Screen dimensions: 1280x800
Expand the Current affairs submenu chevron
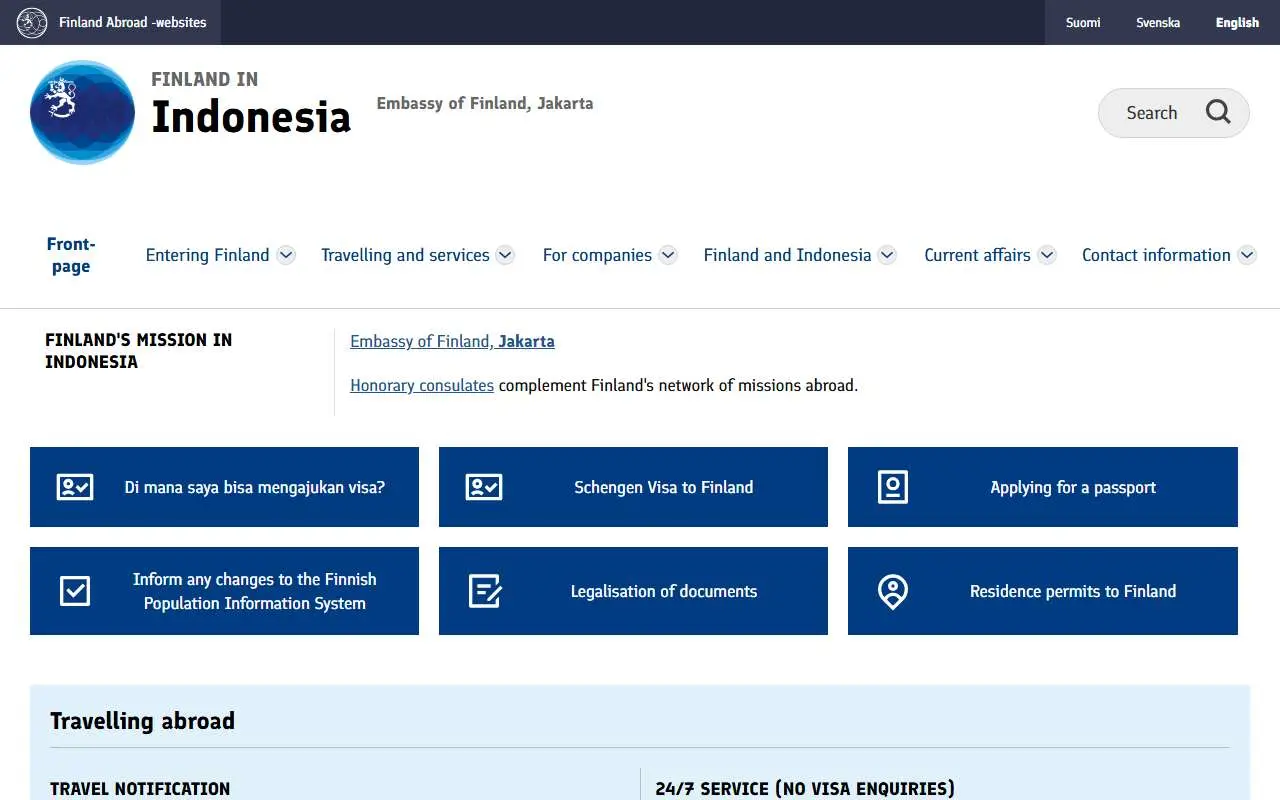click(1047, 255)
